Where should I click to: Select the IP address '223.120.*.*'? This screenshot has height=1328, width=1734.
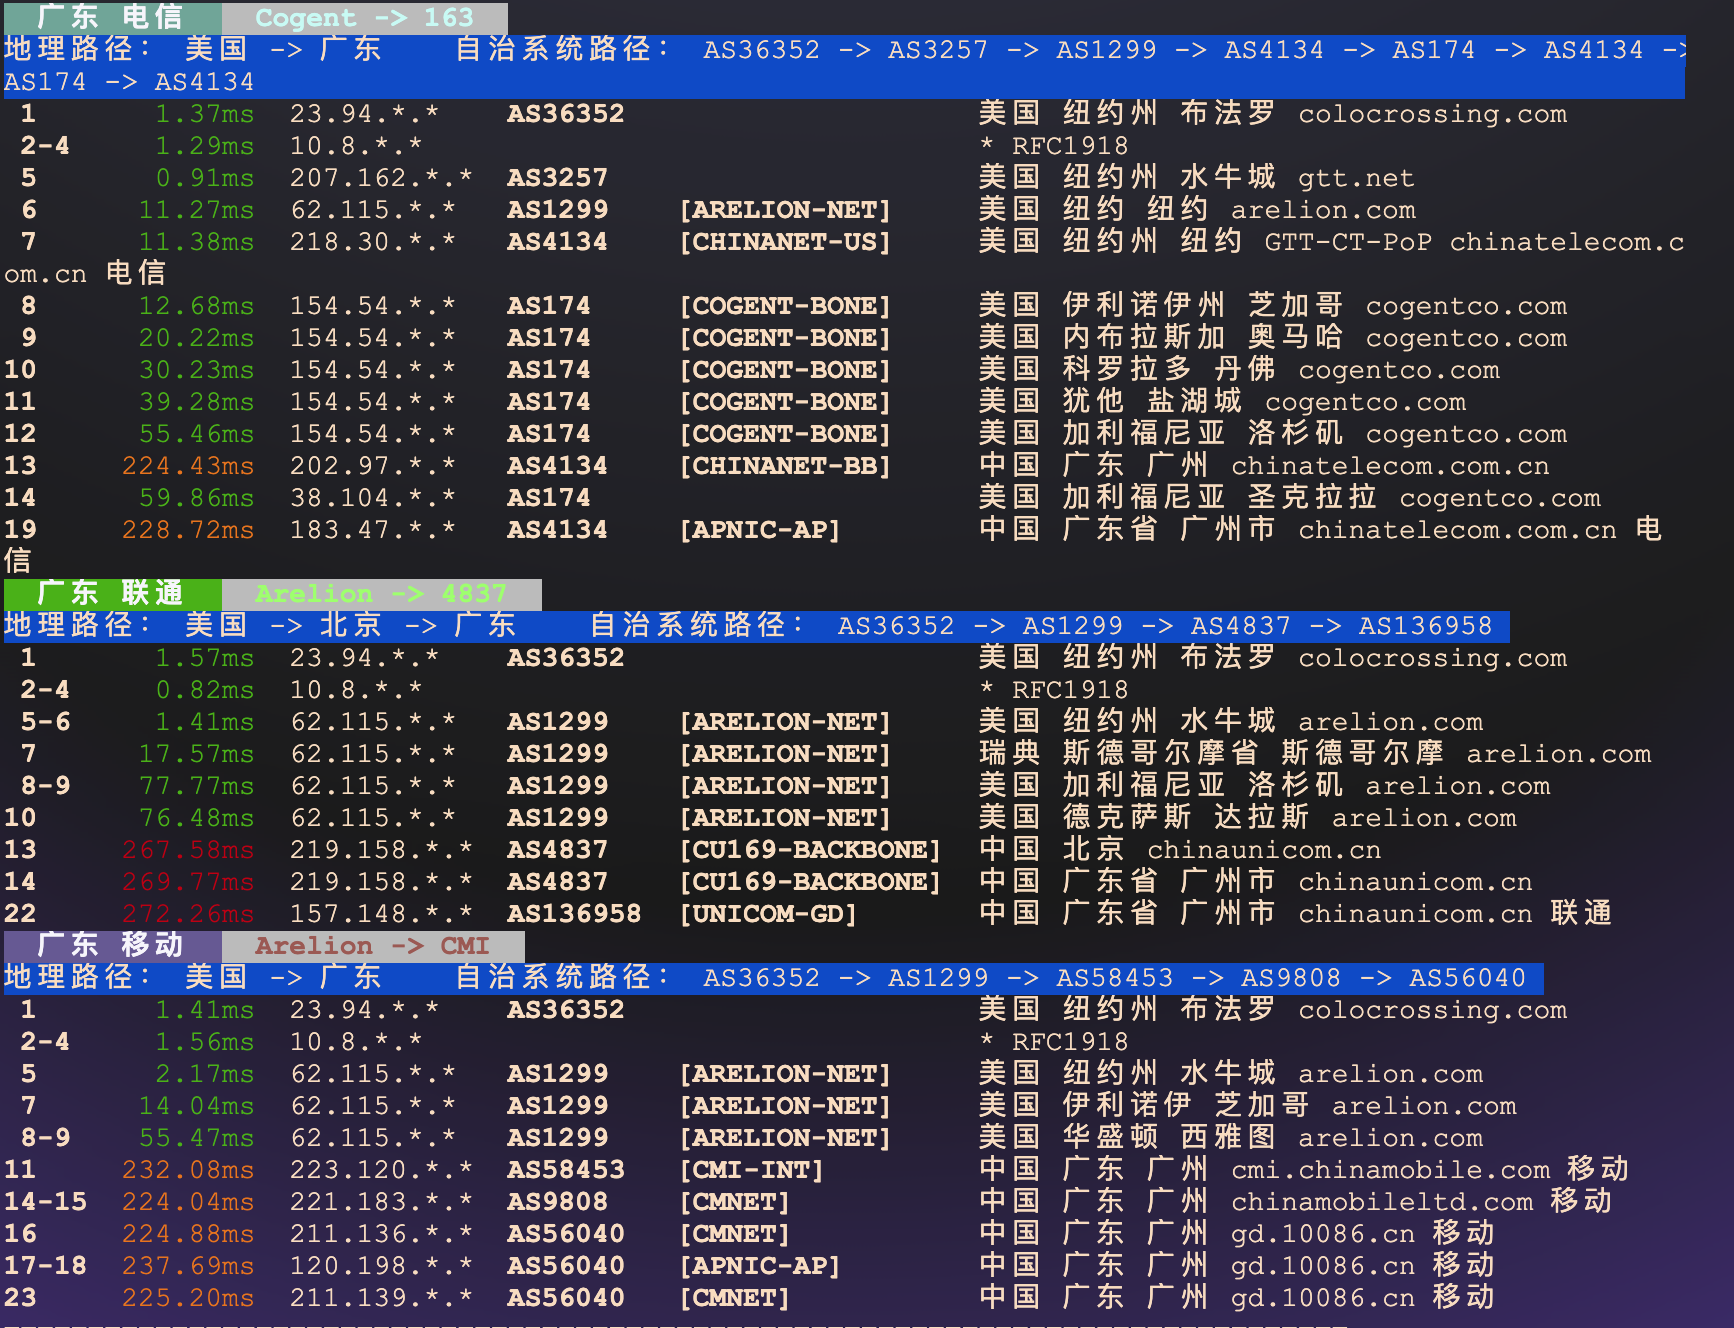pos(381,1170)
